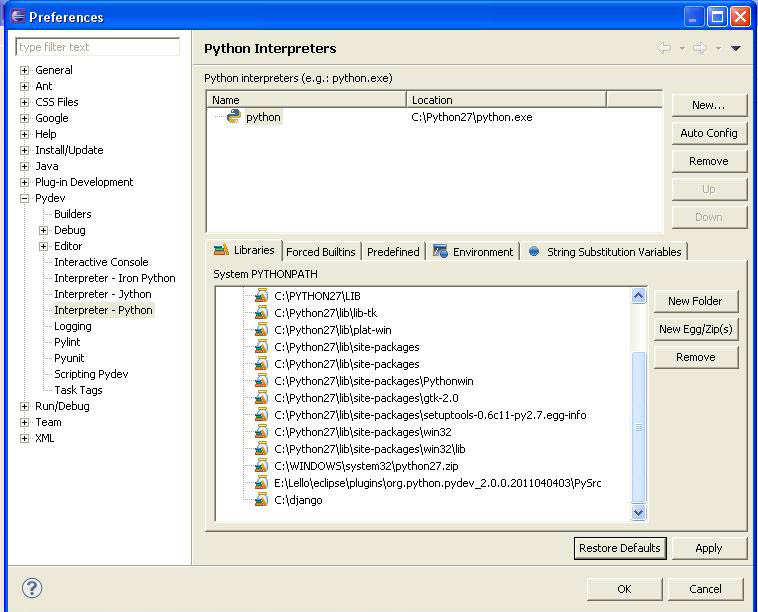Expand the CSS Files node
Screen dimensions: 758x612
[24, 102]
